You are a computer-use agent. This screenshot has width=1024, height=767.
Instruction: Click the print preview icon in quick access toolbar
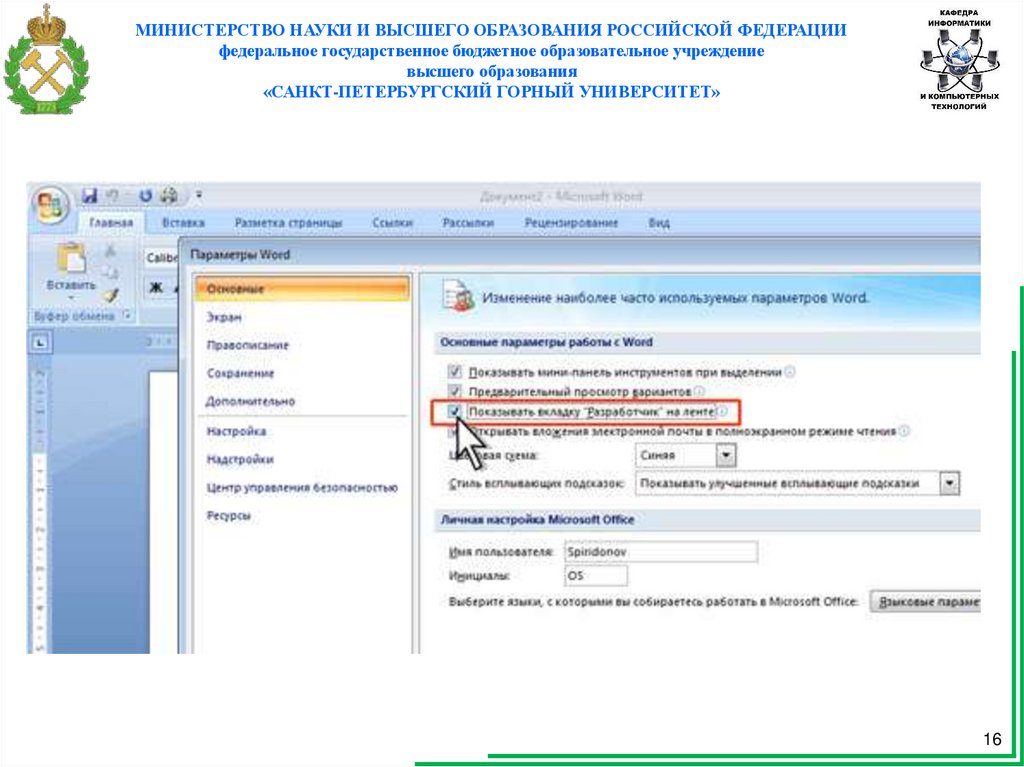[x=169, y=195]
